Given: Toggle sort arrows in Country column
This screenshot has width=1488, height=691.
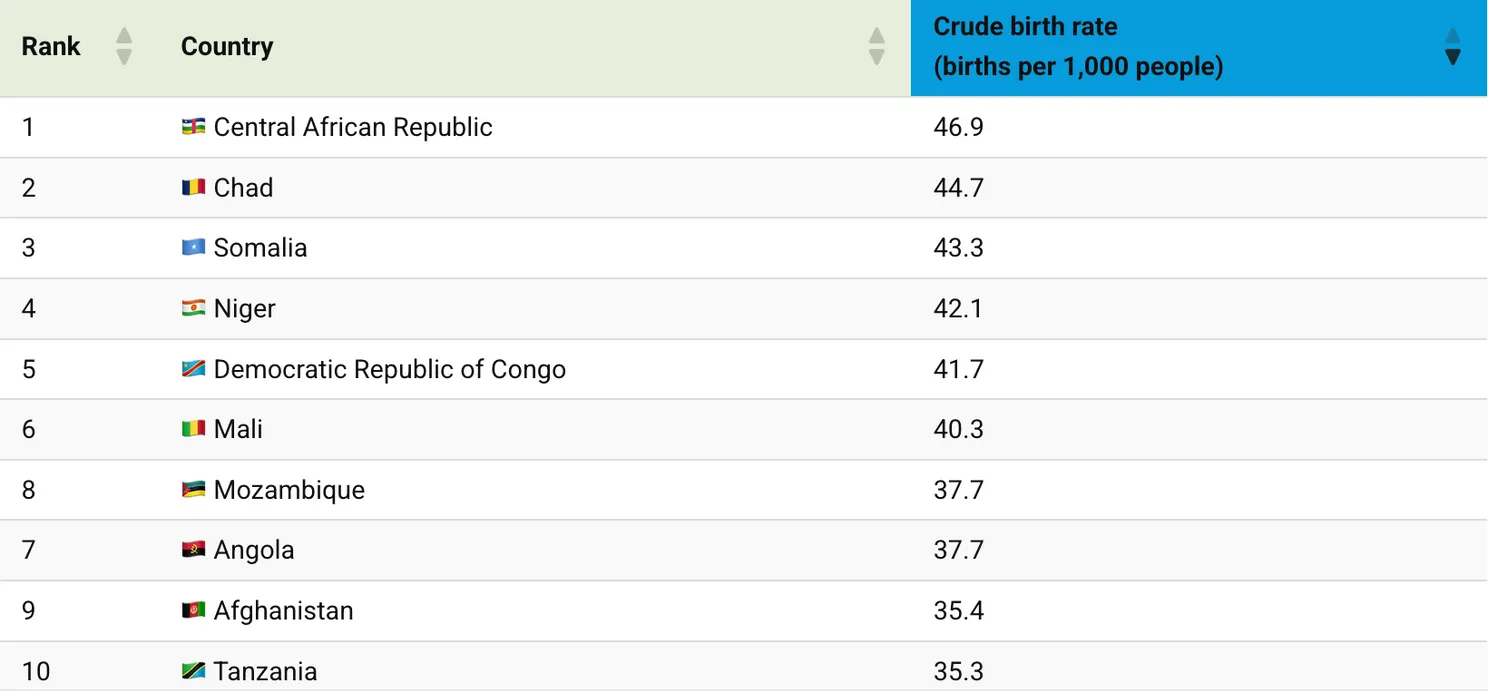Looking at the screenshot, I should pyautogui.click(x=876, y=46).
